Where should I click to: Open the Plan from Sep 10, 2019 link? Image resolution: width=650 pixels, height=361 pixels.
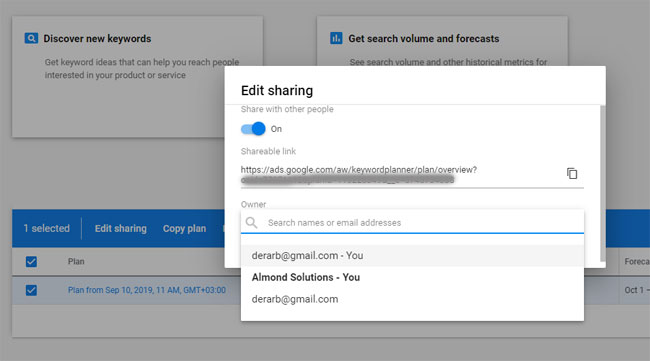click(147, 290)
